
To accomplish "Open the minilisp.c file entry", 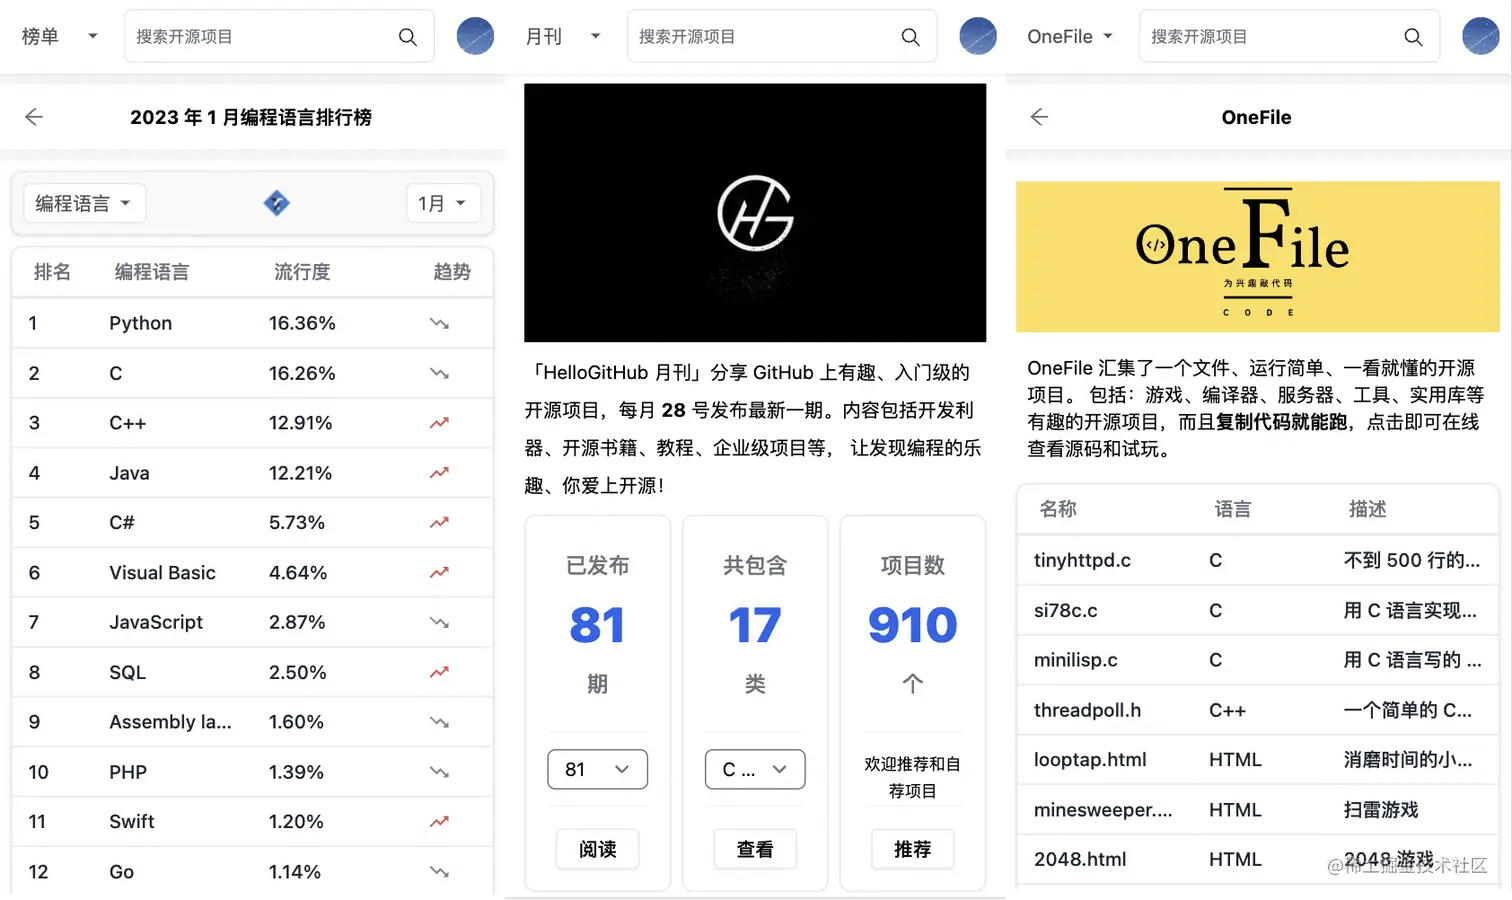I will pos(1076,660).
